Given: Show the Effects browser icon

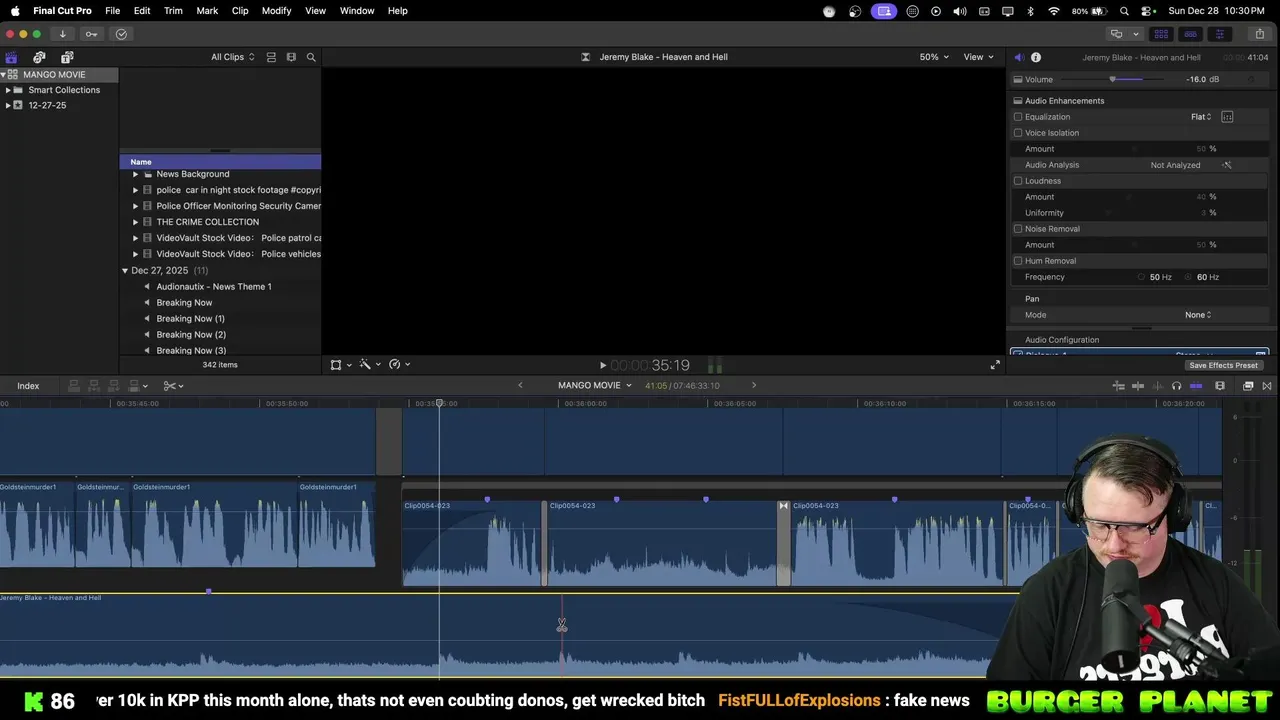Looking at the screenshot, I should [1248, 386].
